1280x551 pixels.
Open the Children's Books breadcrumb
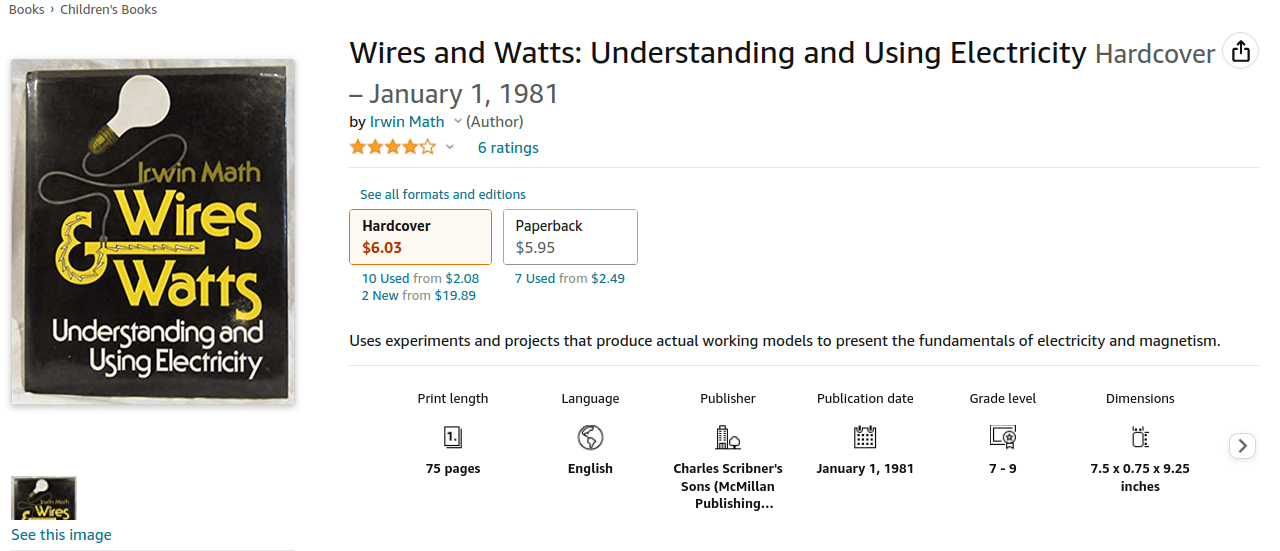(108, 9)
